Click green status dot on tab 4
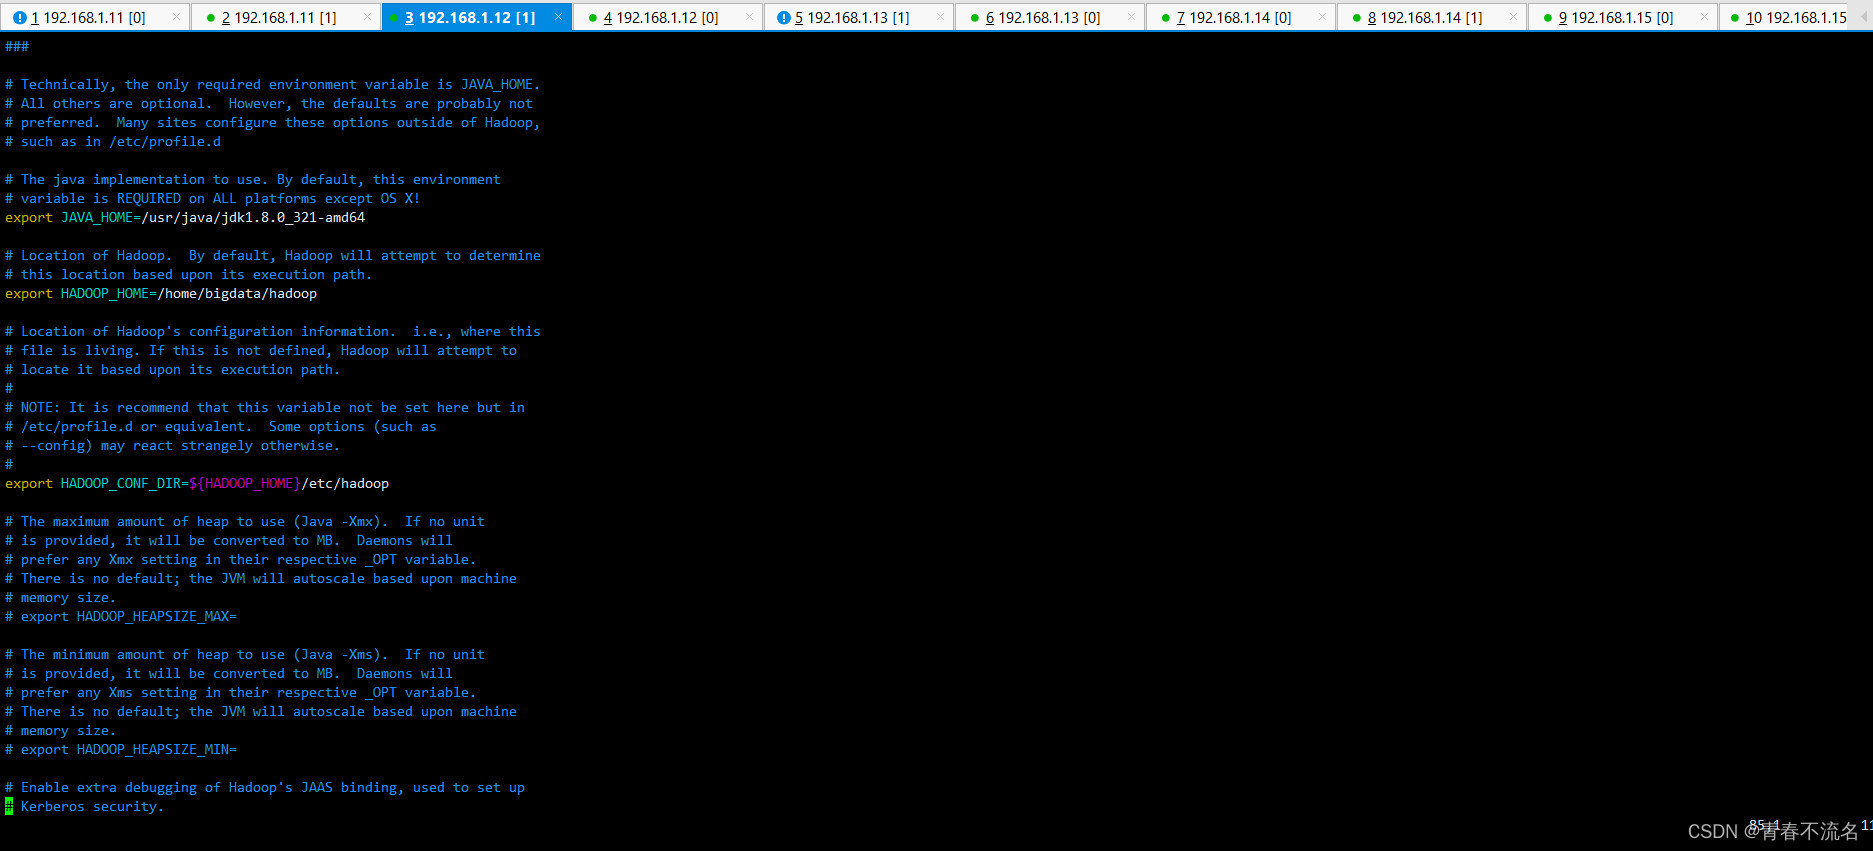 coord(593,18)
